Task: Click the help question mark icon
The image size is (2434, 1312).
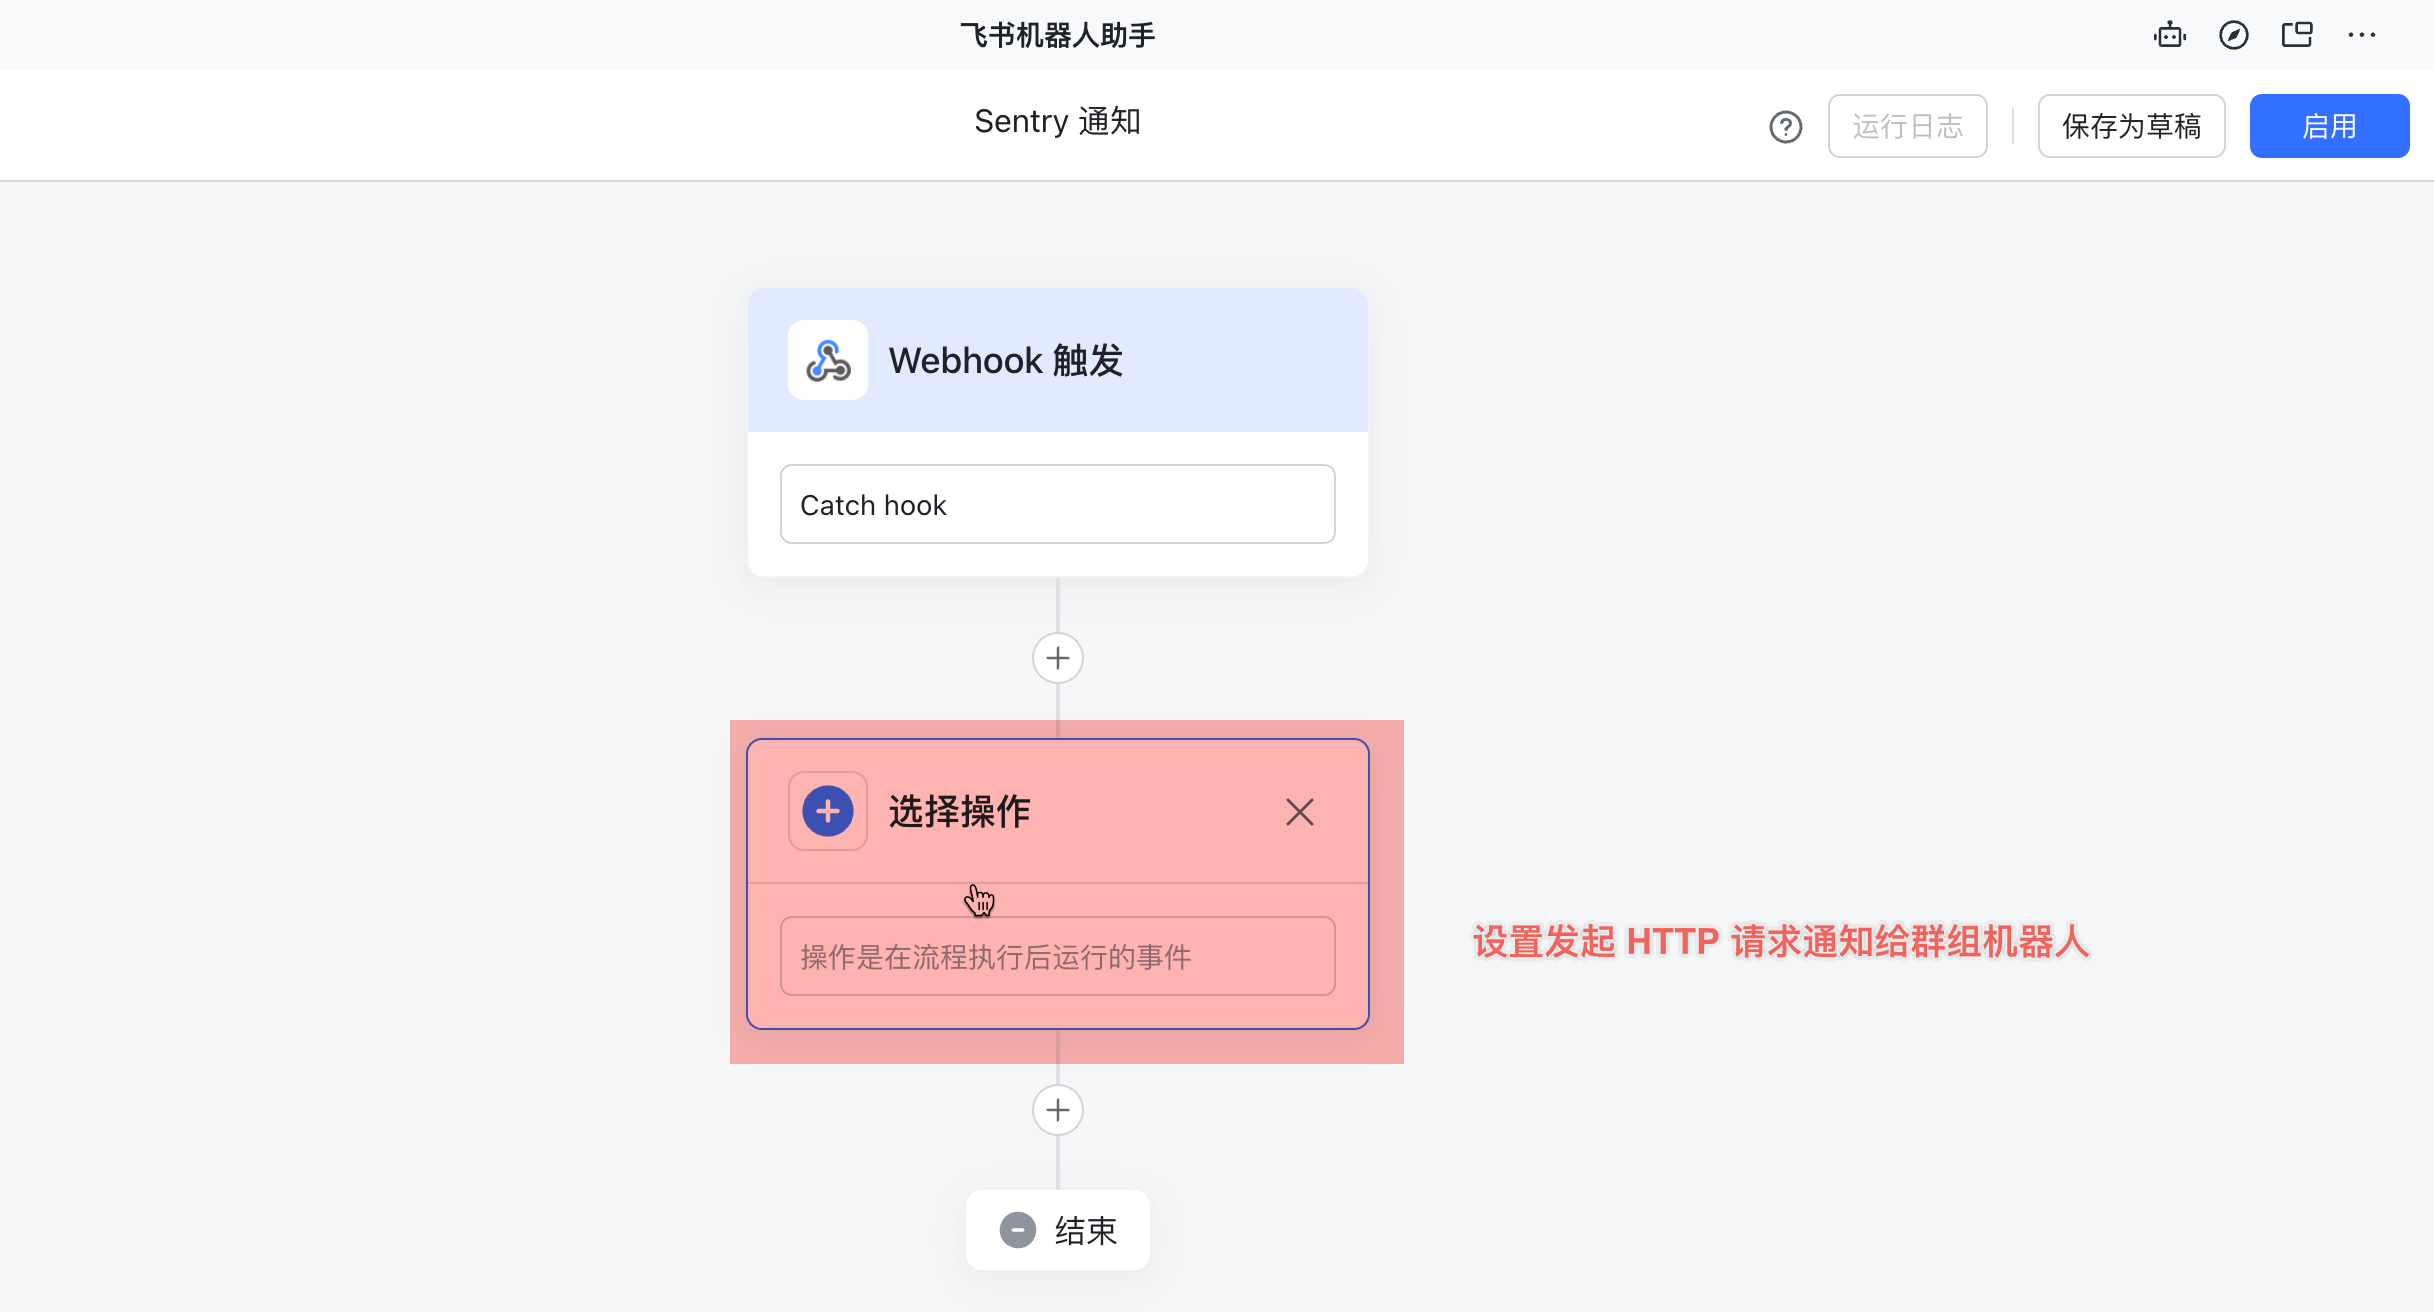Action: click(x=1786, y=127)
